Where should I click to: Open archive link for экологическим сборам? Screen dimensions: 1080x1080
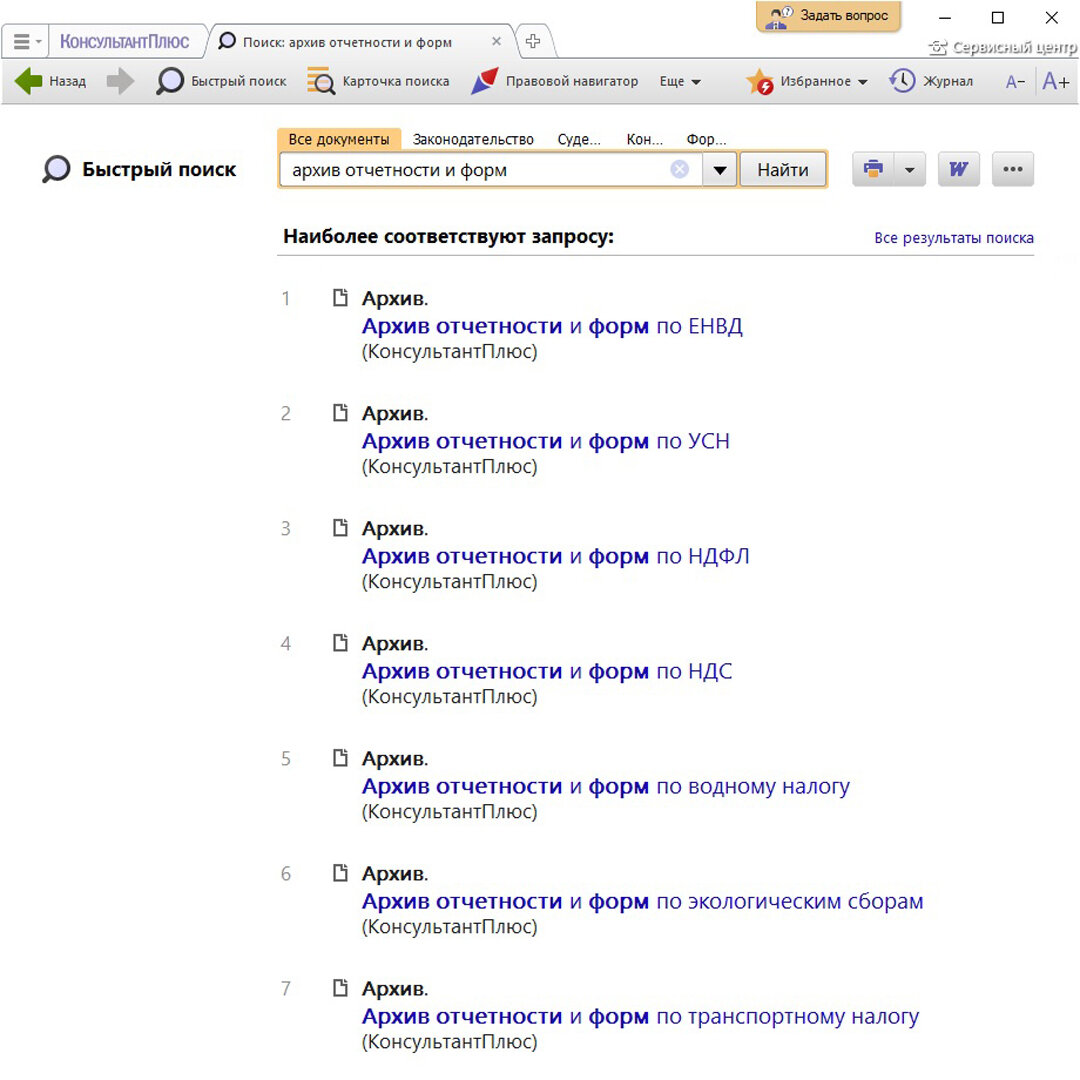pyautogui.click(x=642, y=901)
